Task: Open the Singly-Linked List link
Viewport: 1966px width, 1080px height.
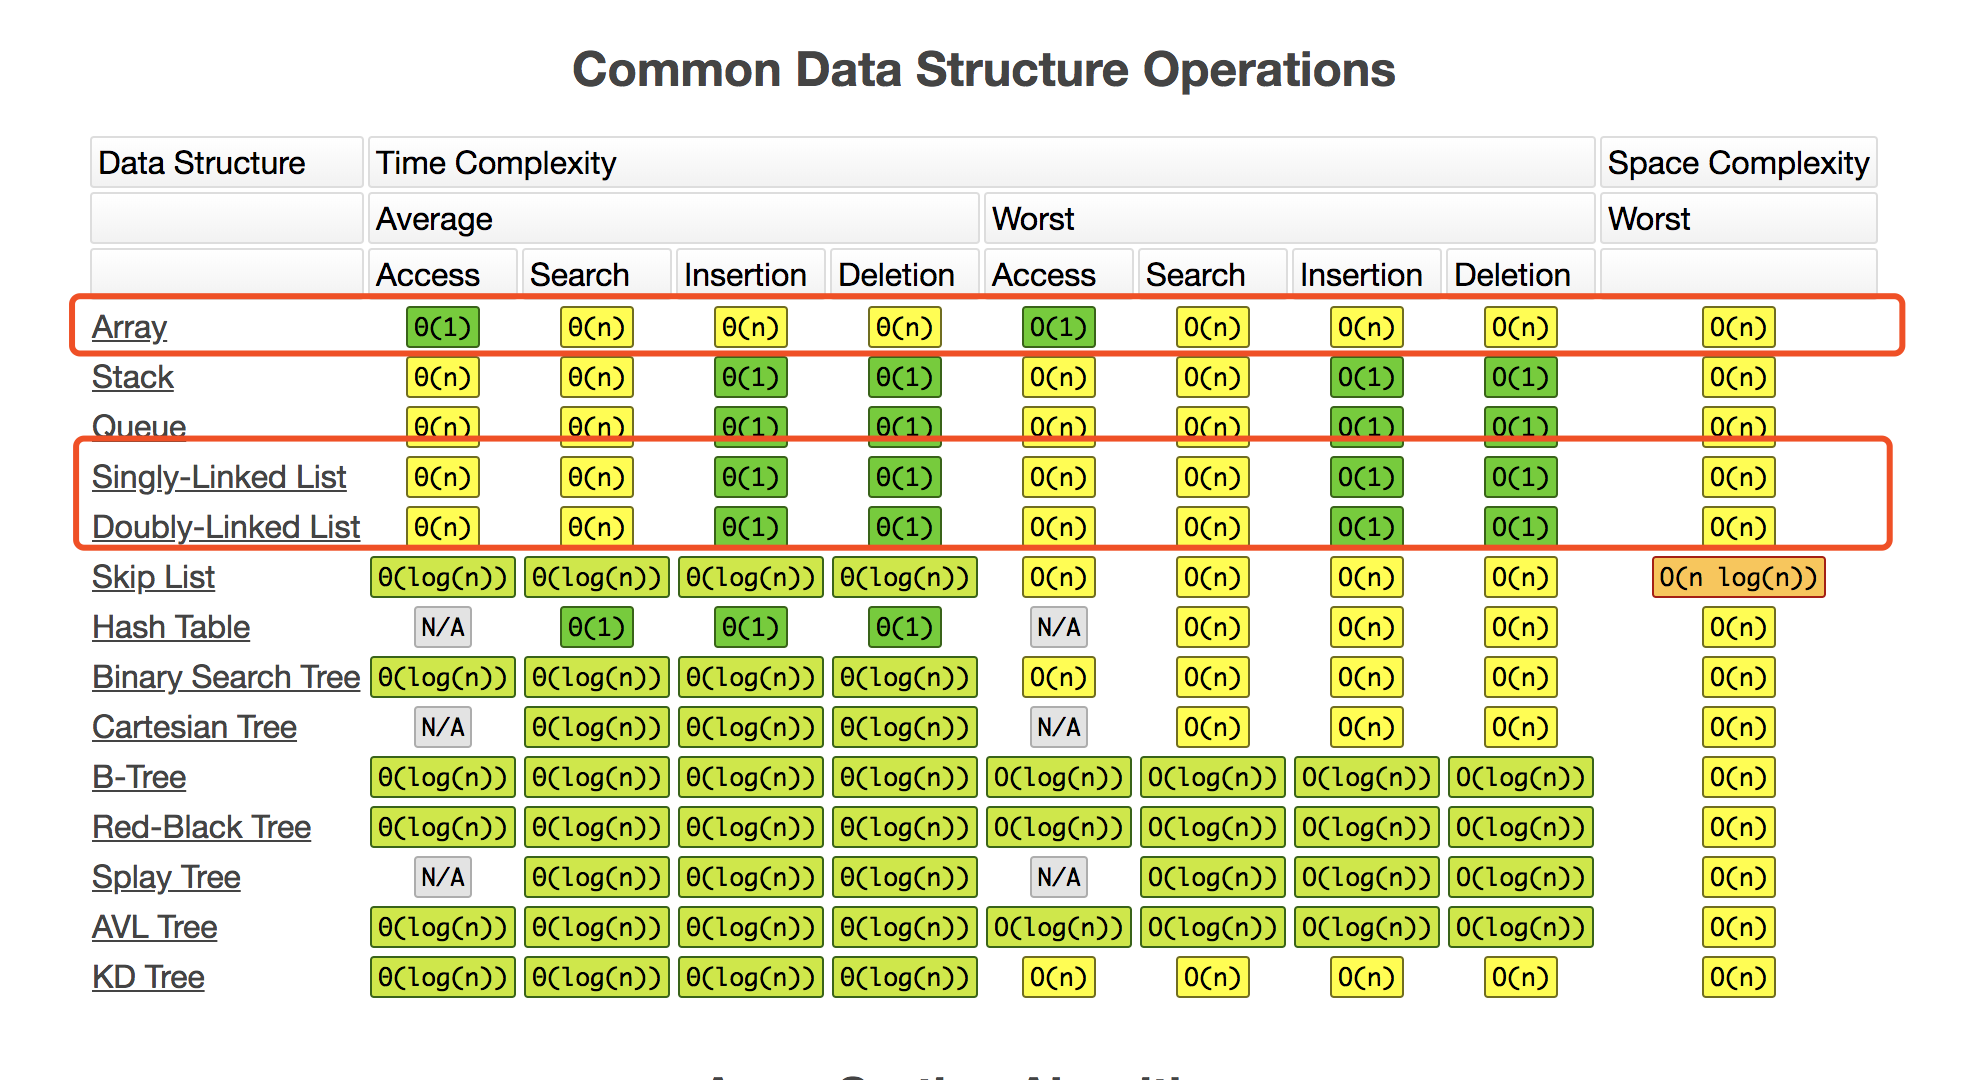Action: point(219,477)
